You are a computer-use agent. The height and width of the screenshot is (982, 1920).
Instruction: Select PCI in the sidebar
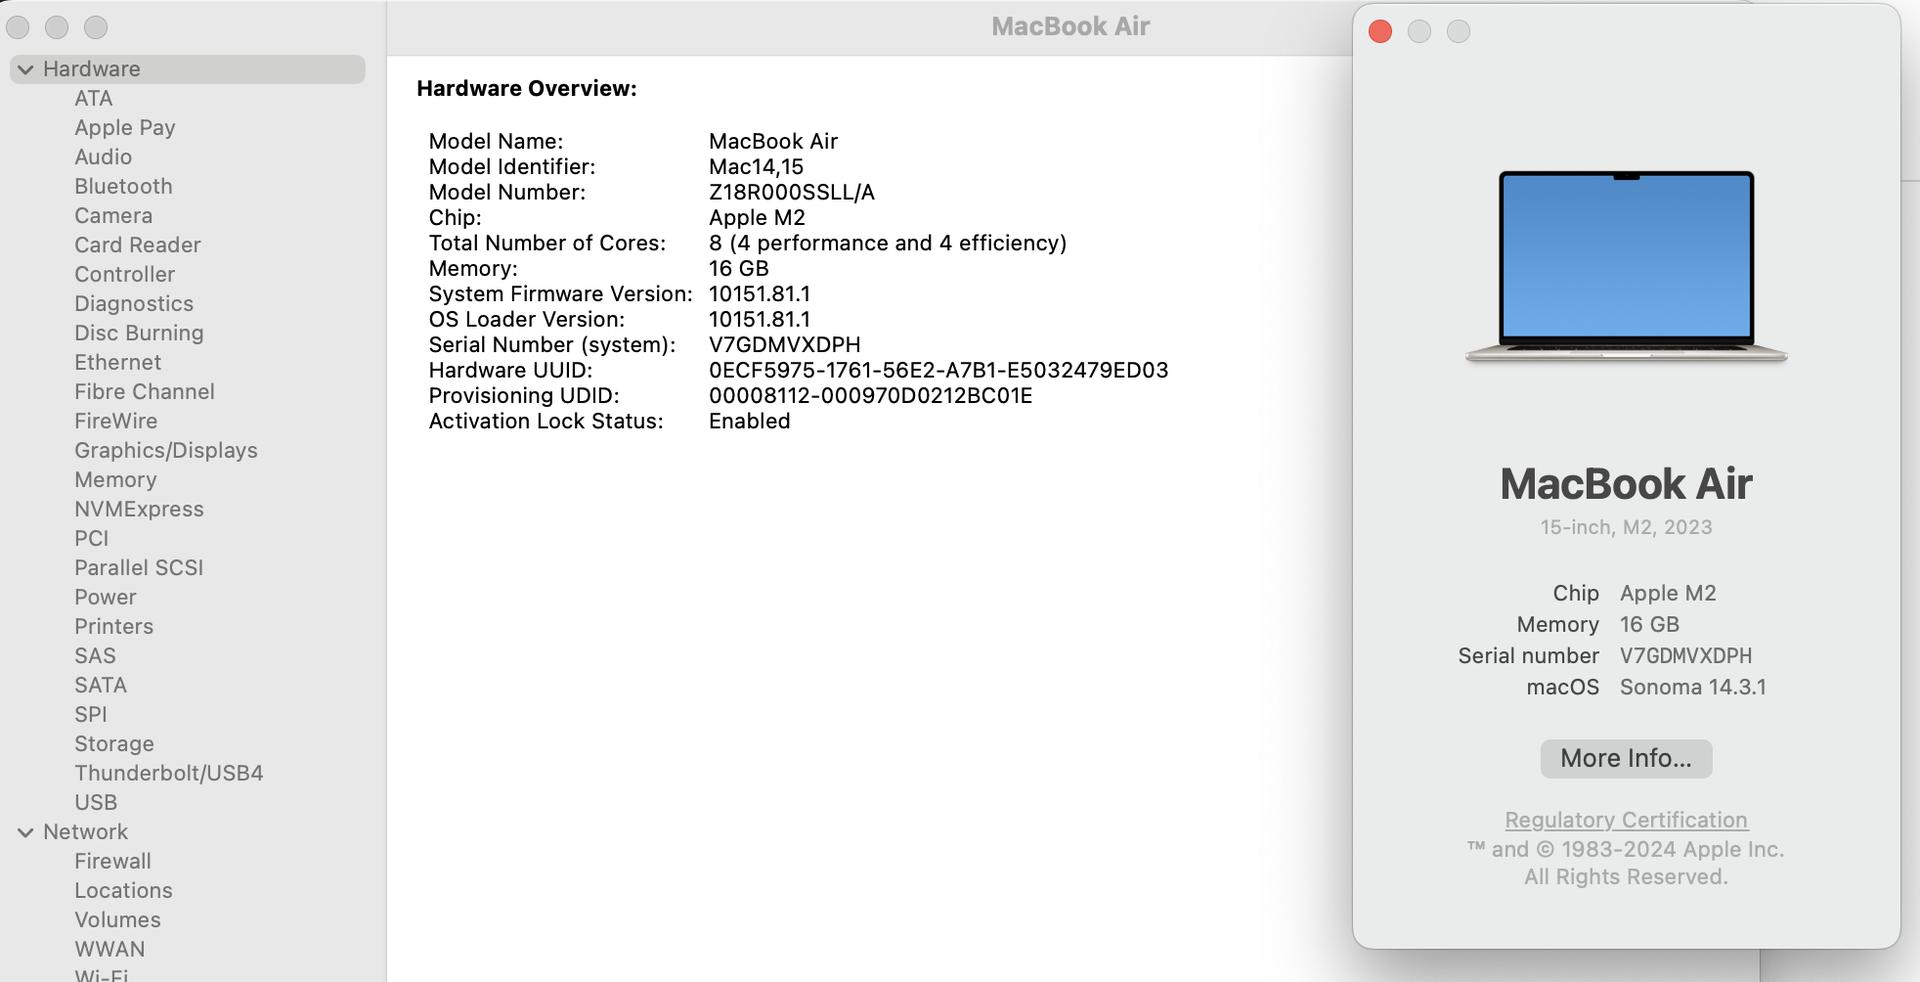91,538
